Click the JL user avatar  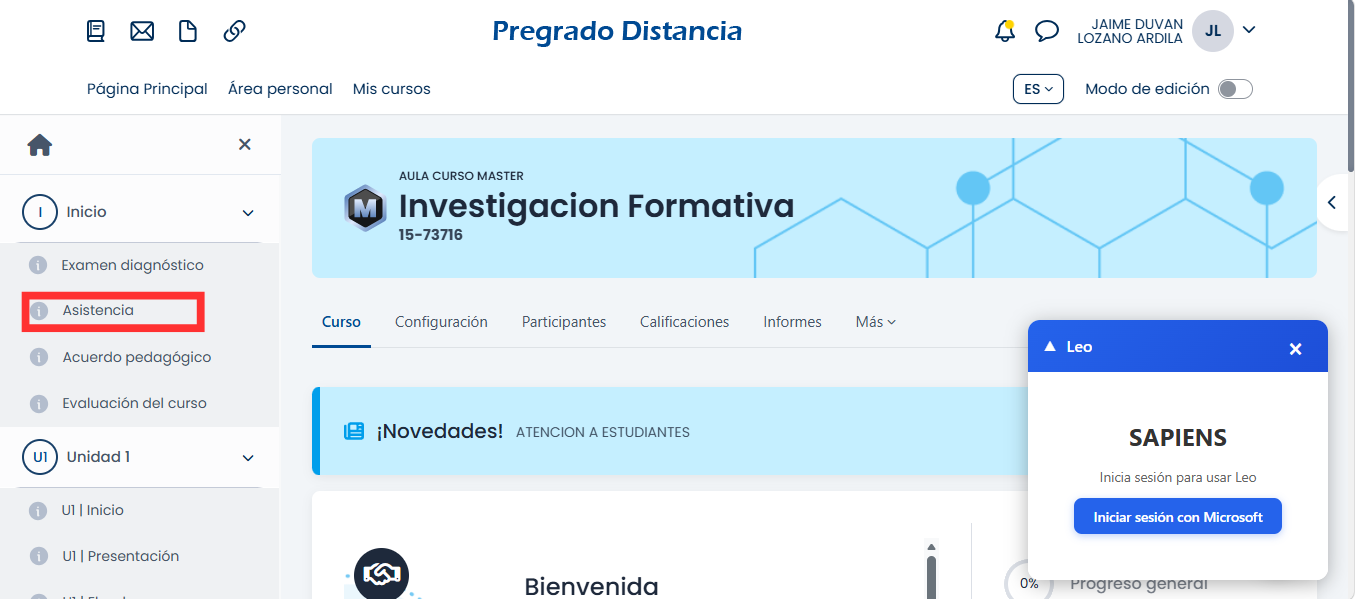[1213, 31]
